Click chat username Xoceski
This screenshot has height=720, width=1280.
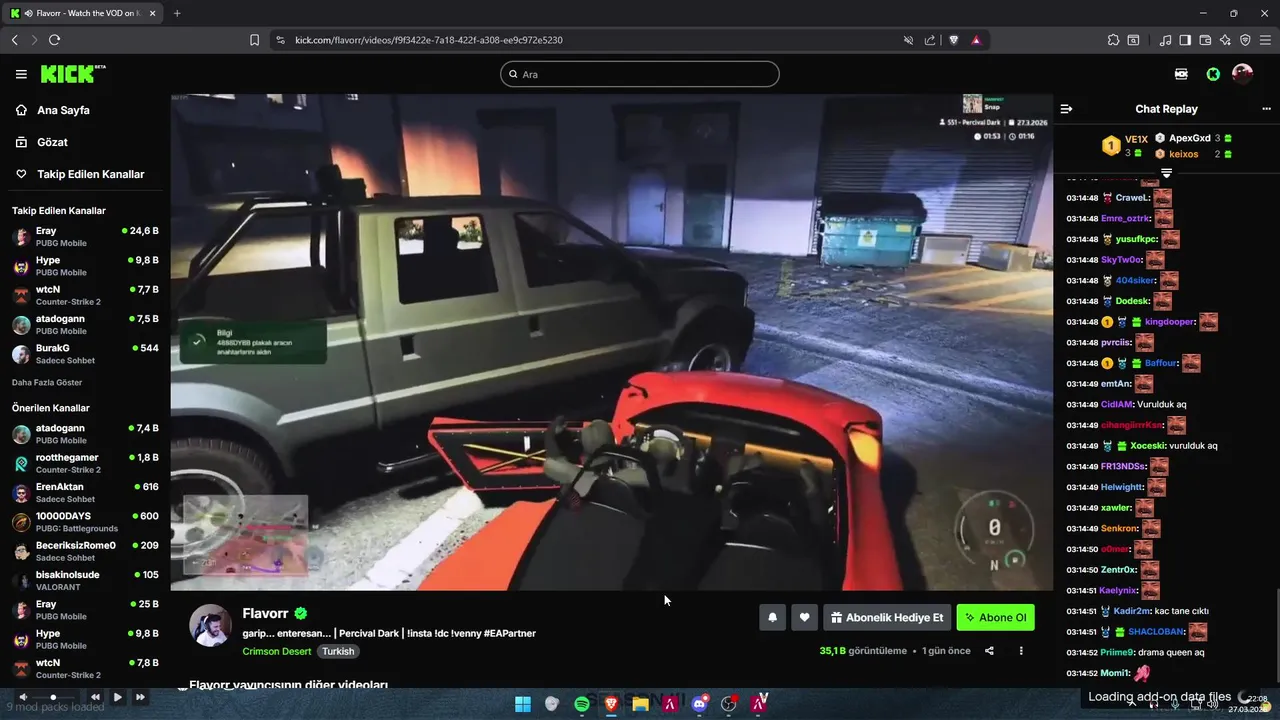pyautogui.click(x=1148, y=446)
